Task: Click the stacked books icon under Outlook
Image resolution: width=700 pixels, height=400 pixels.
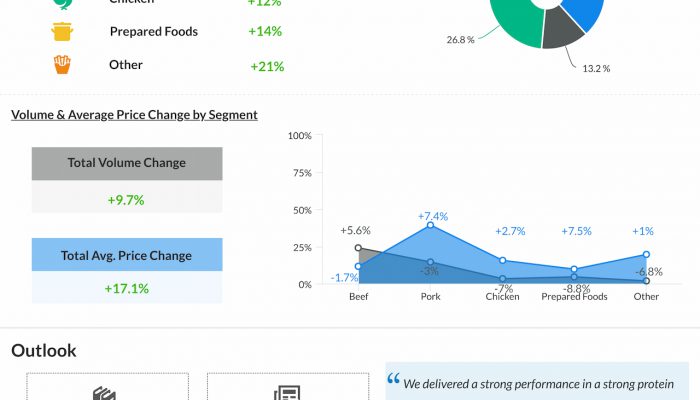Action: coord(106,393)
